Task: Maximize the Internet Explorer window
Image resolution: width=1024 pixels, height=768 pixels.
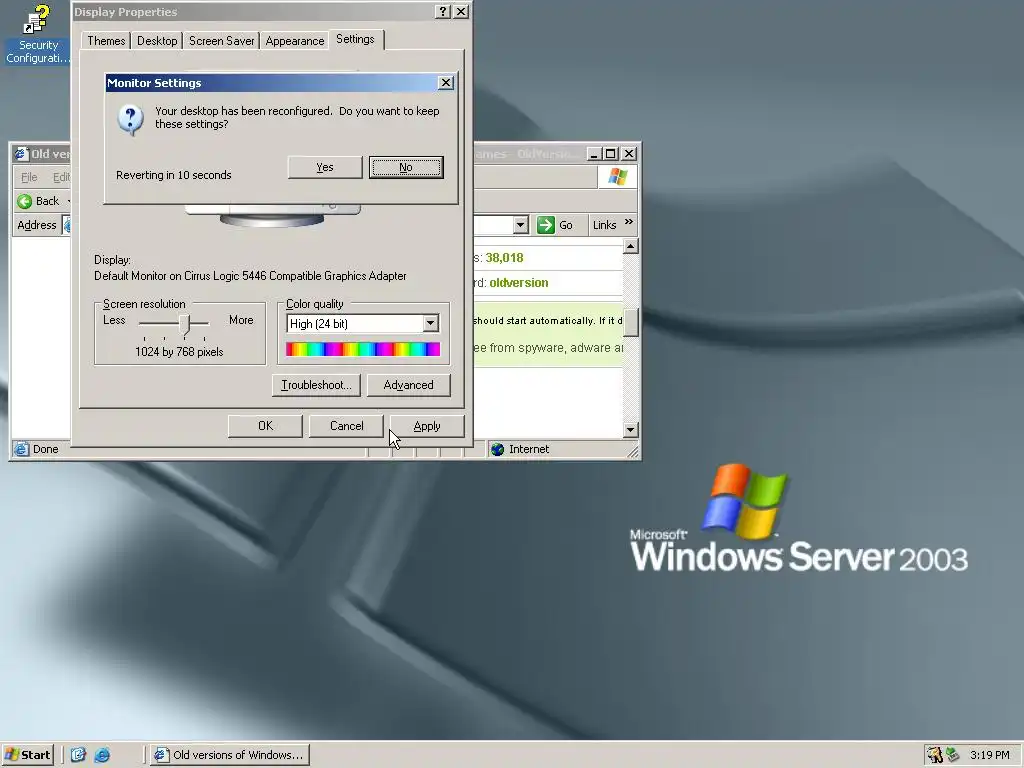Action: click(x=611, y=153)
